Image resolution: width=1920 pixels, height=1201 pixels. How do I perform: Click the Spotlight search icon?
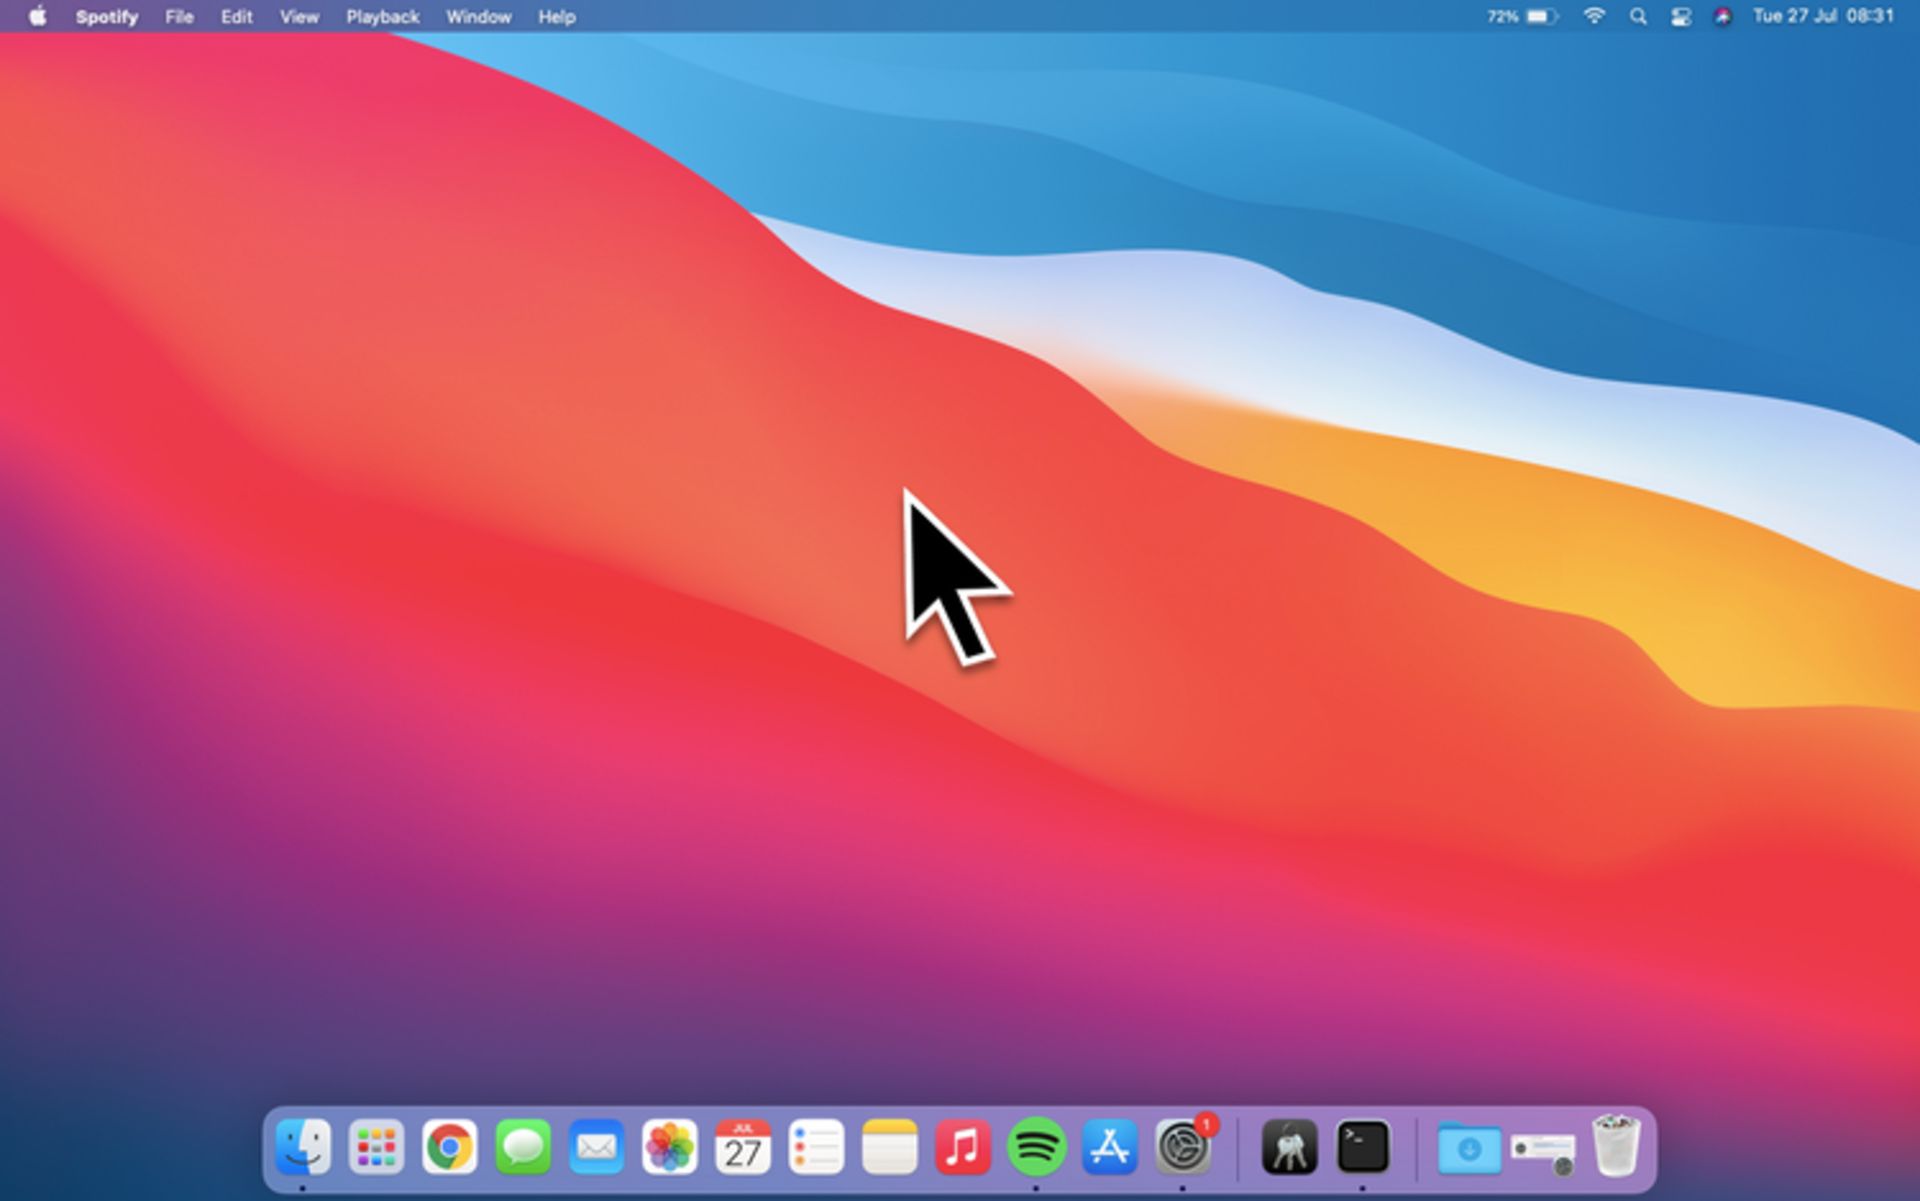(x=1638, y=17)
